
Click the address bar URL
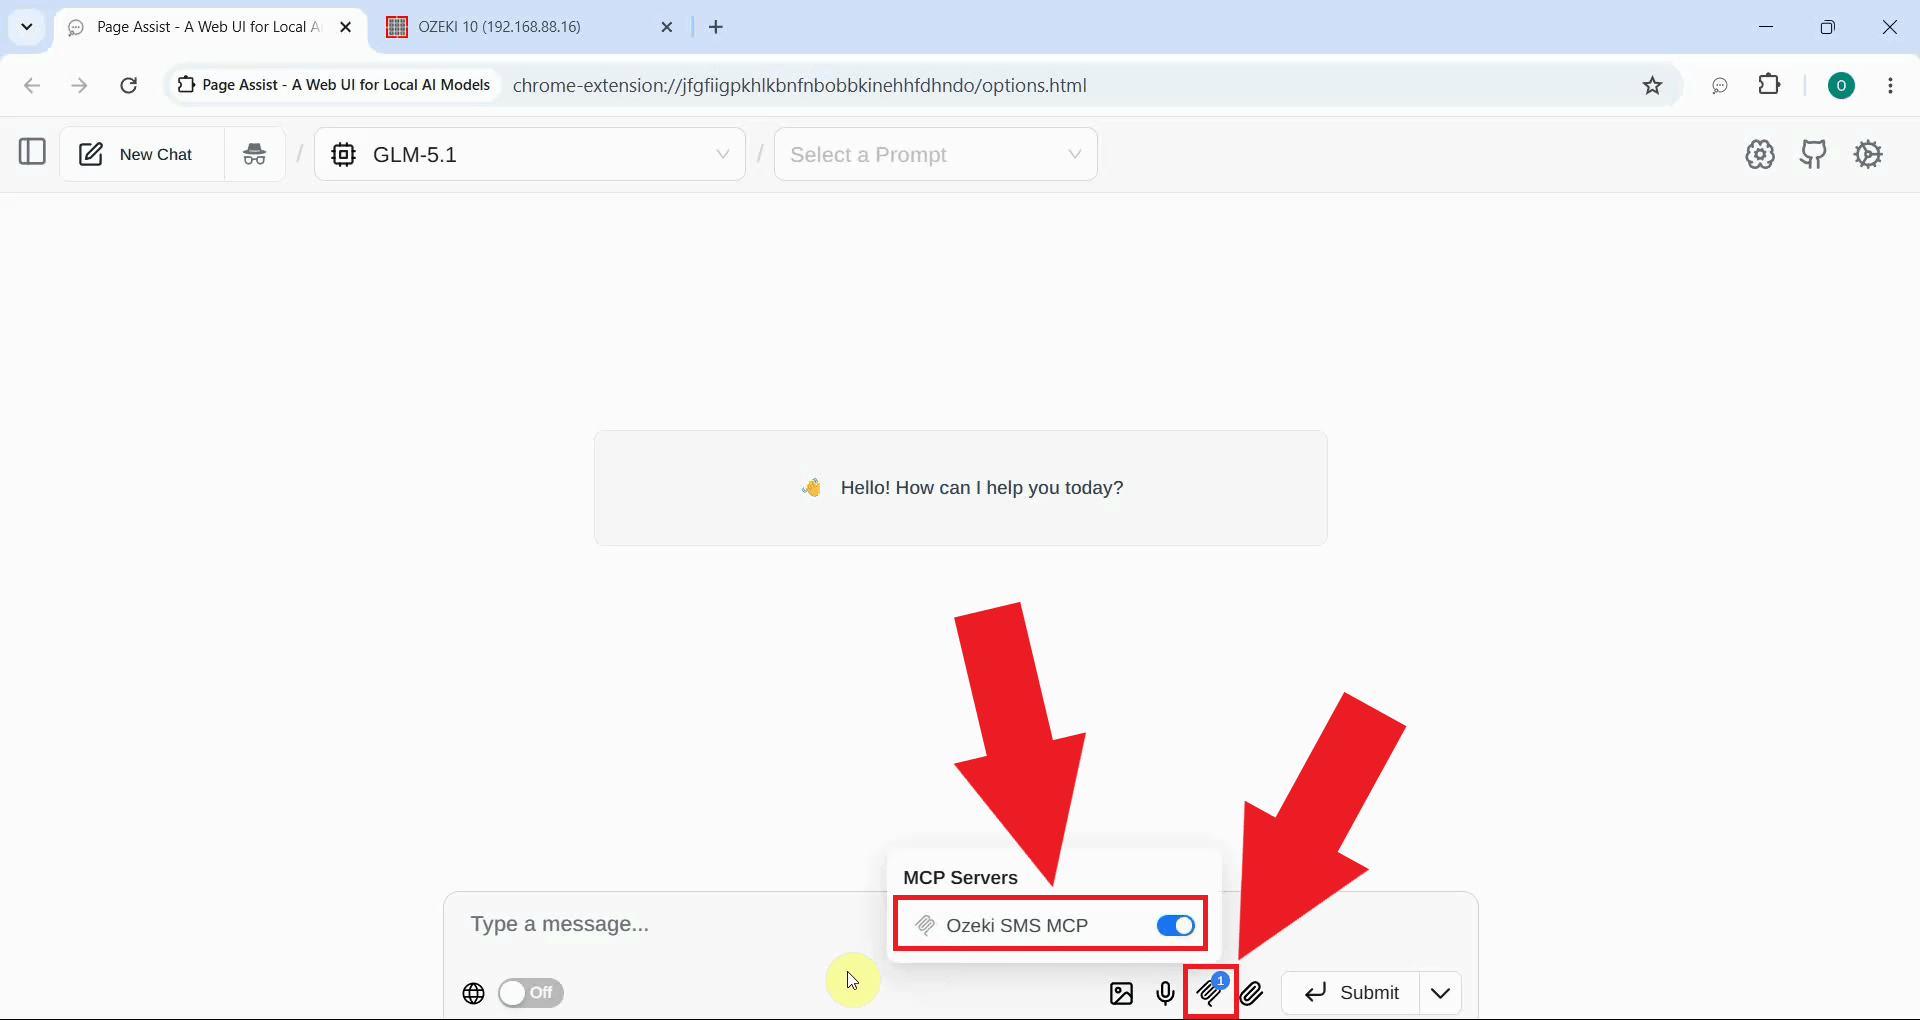799,85
